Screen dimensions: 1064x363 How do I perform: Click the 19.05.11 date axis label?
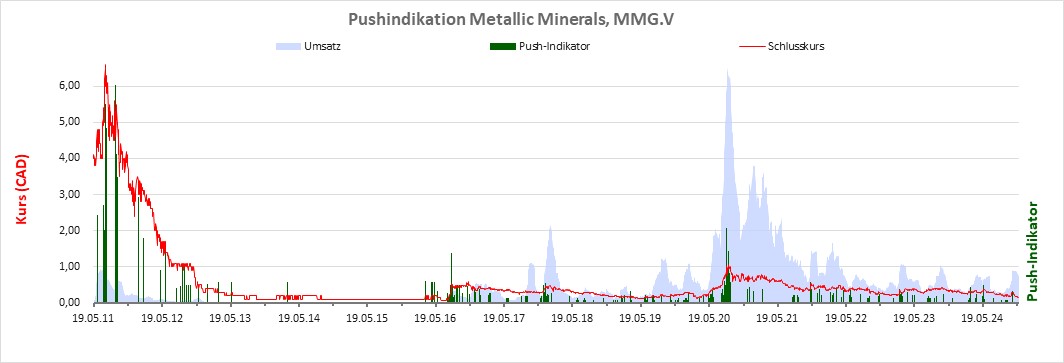(x=93, y=318)
